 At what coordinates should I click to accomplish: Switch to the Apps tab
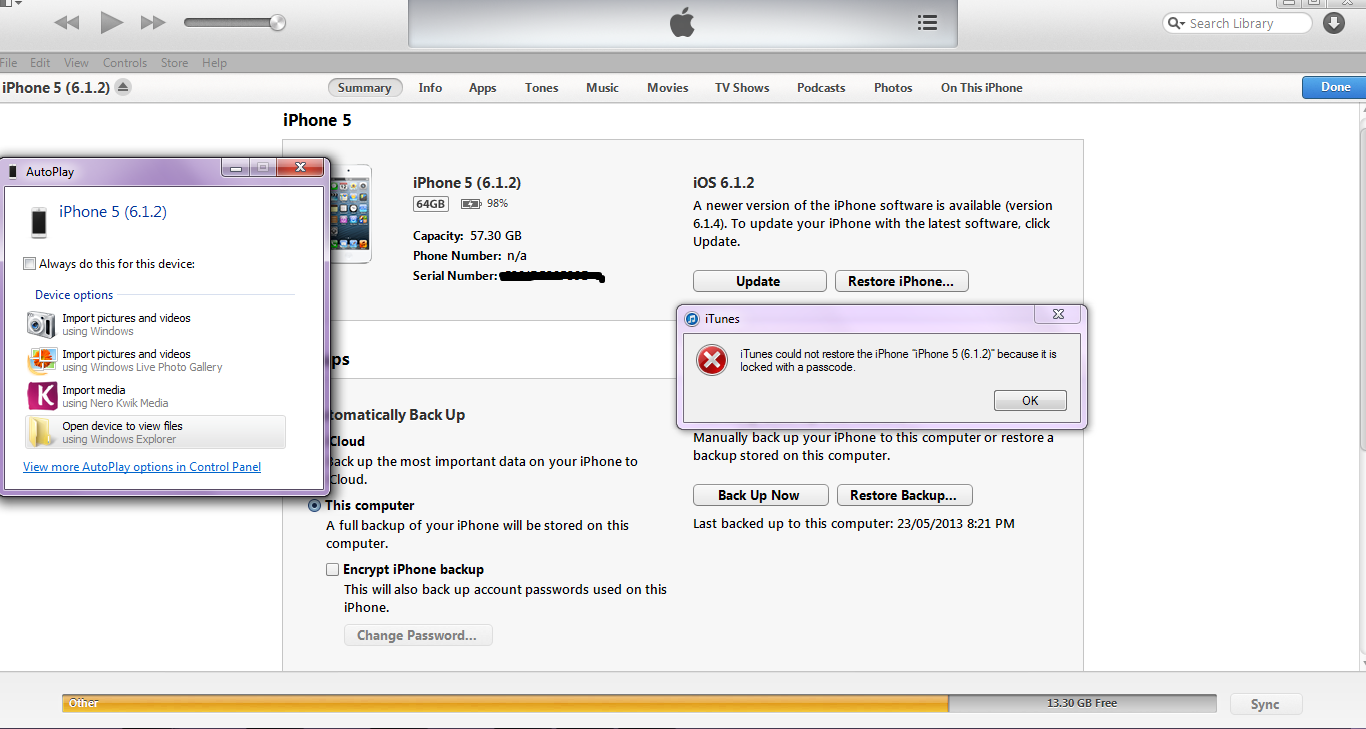pos(483,88)
